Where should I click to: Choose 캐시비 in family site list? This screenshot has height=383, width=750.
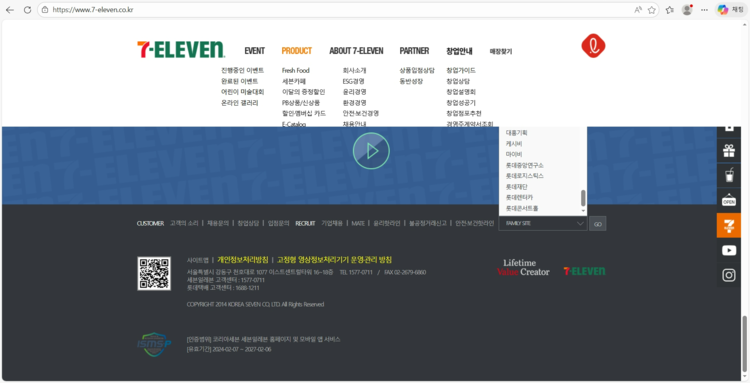tap(514, 143)
